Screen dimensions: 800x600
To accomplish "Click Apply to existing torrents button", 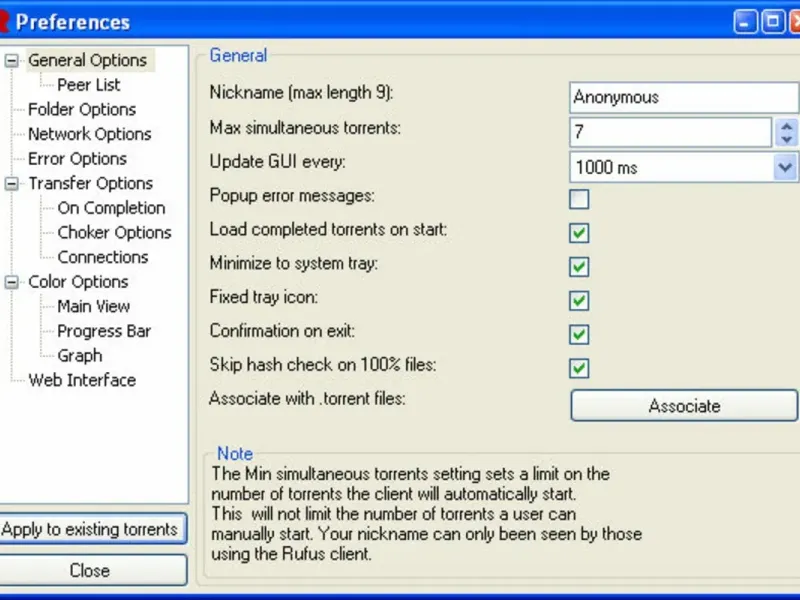I will click(93, 529).
